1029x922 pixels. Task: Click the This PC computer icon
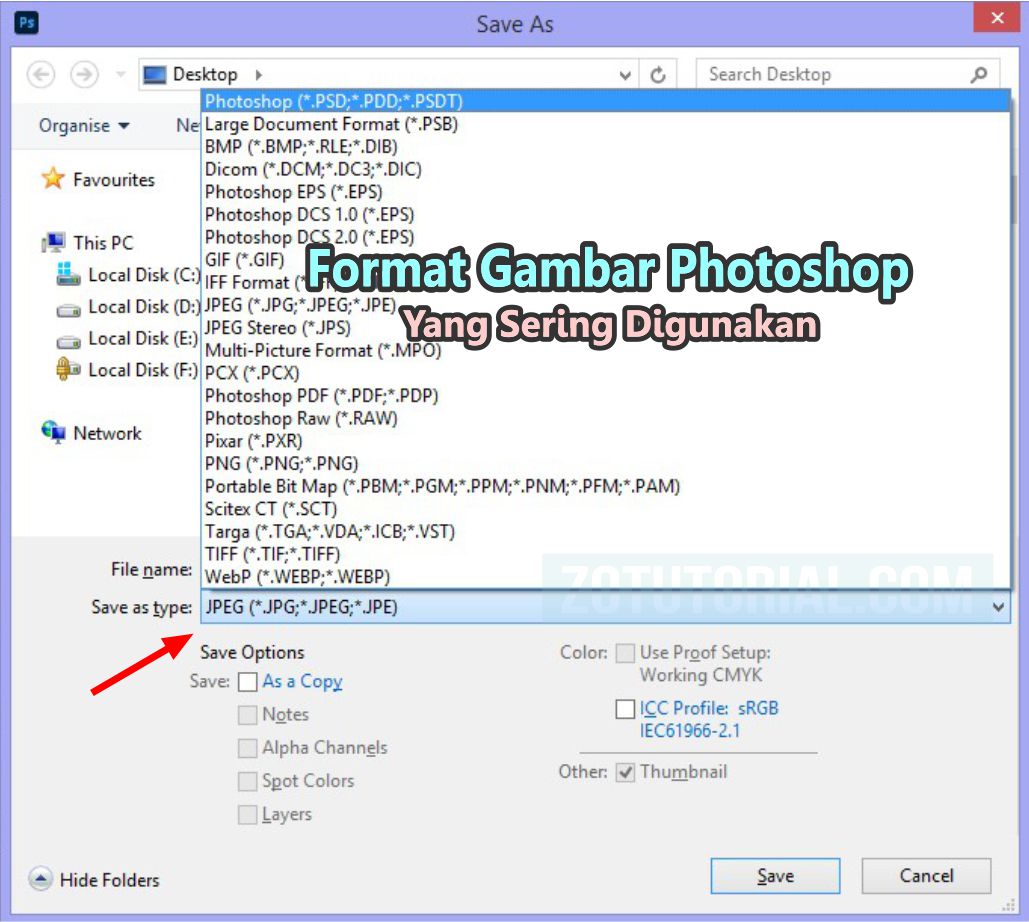[x=52, y=242]
